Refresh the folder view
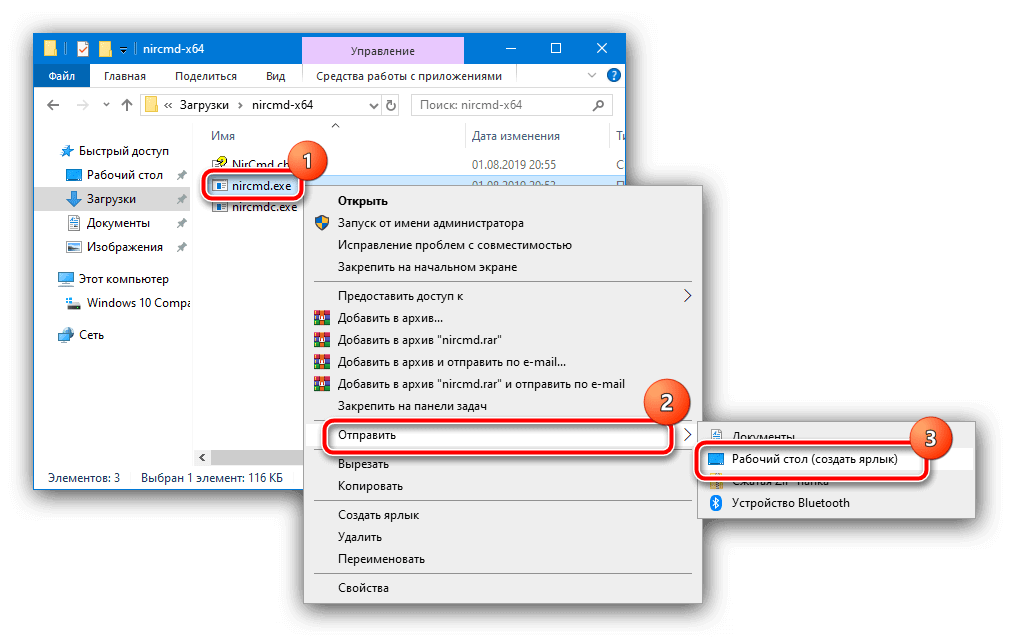 pyautogui.click(x=391, y=105)
